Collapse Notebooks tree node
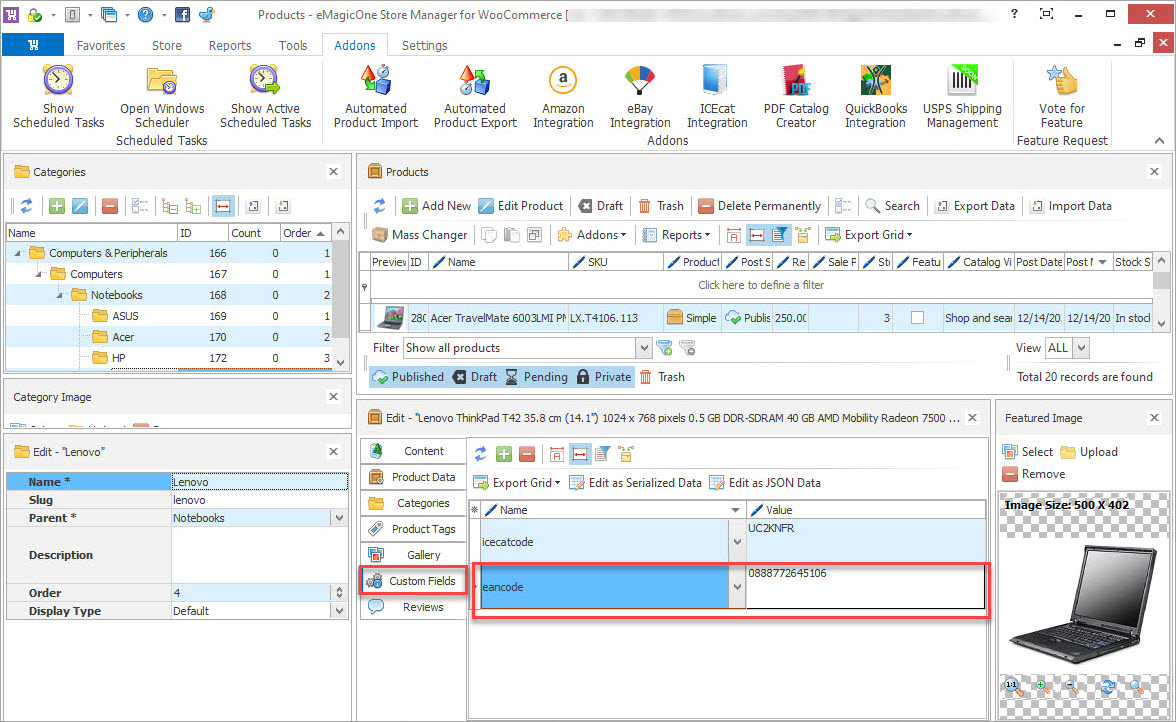Image resolution: width=1176 pixels, height=722 pixels. 59,295
